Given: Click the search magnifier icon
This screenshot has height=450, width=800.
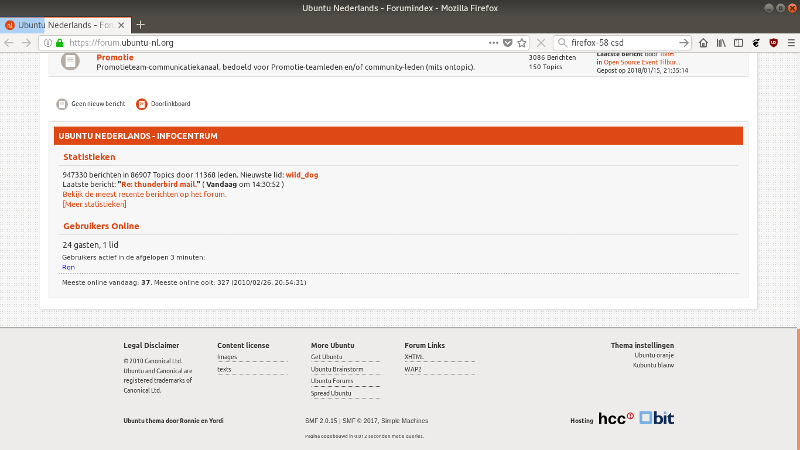Looking at the screenshot, I should [x=562, y=43].
